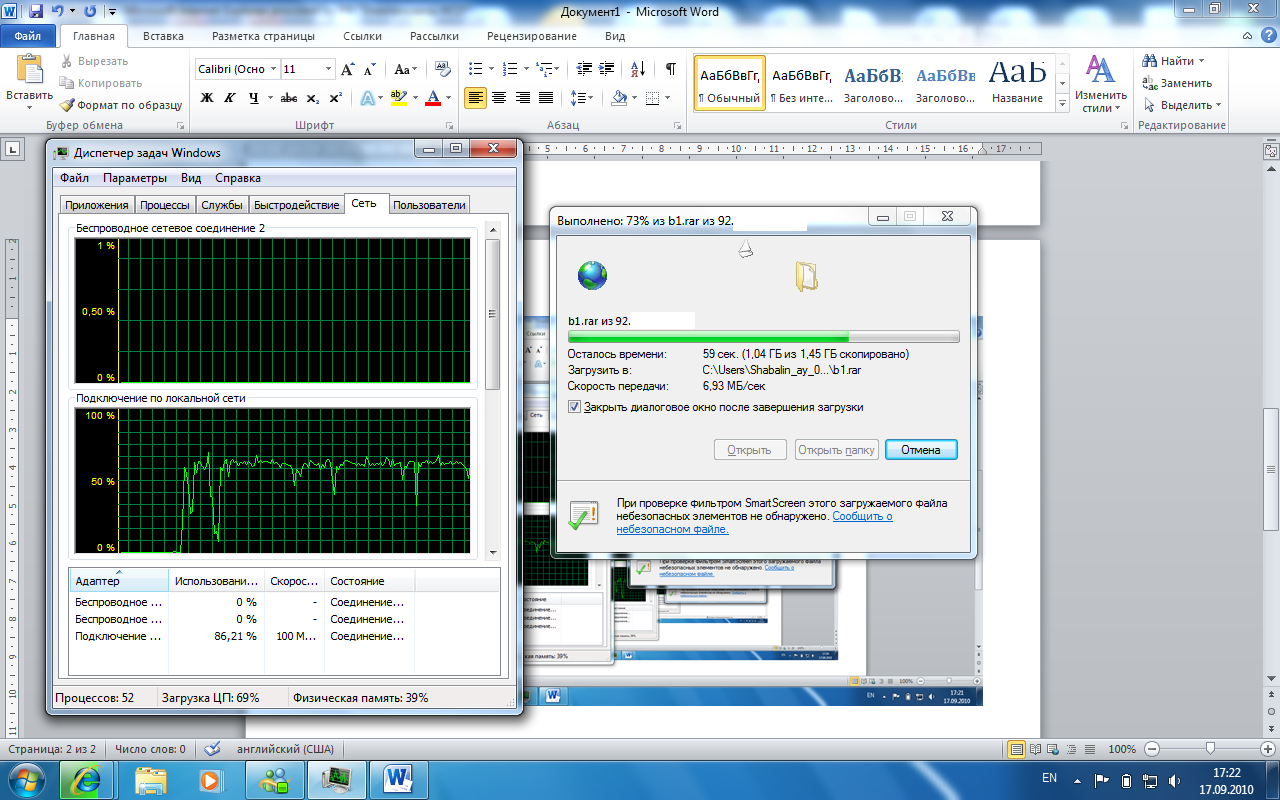Click the italic (К) formatting icon
Screen dimensions: 1280x800
(x=231, y=98)
